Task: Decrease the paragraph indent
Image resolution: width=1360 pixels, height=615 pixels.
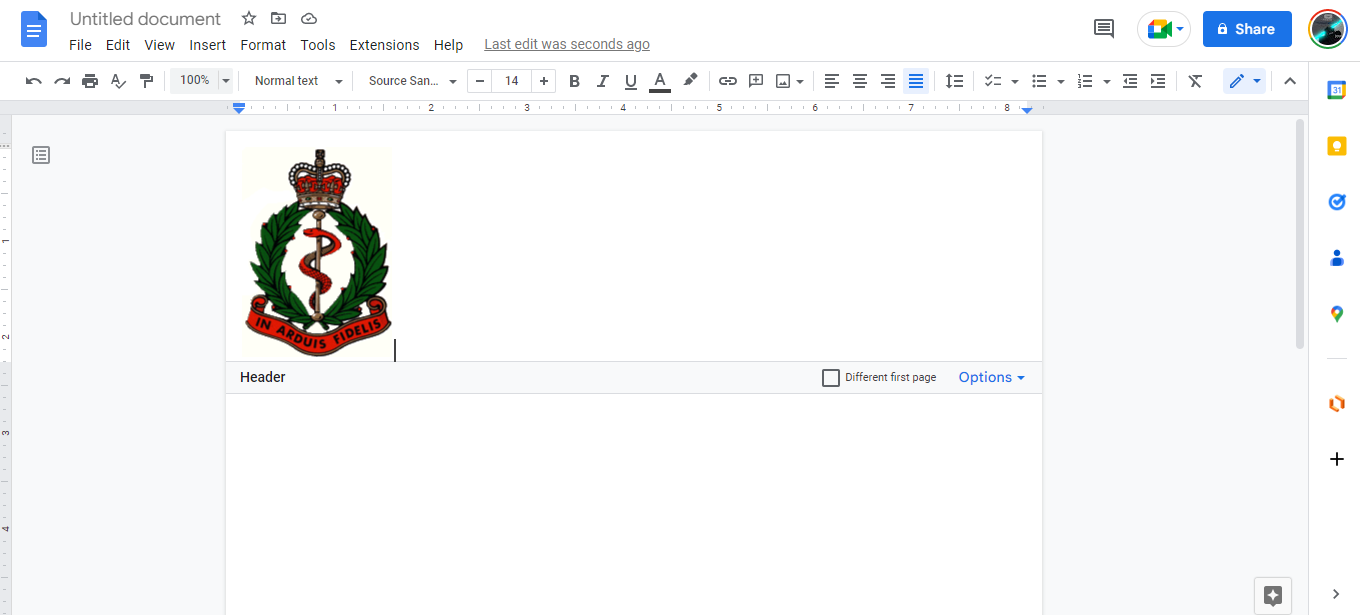Action: coord(1130,81)
